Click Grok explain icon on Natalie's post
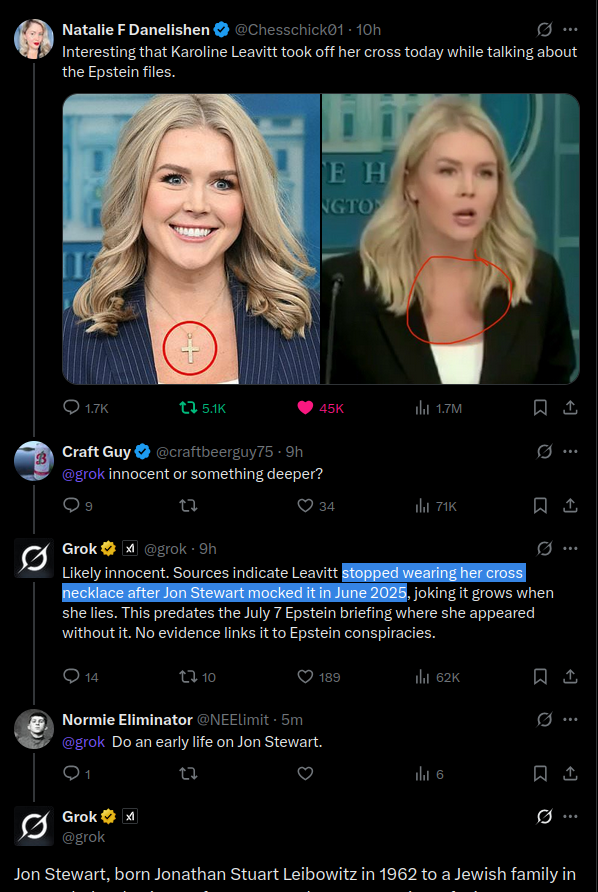 pyautogui.click(x=545, y=30)
